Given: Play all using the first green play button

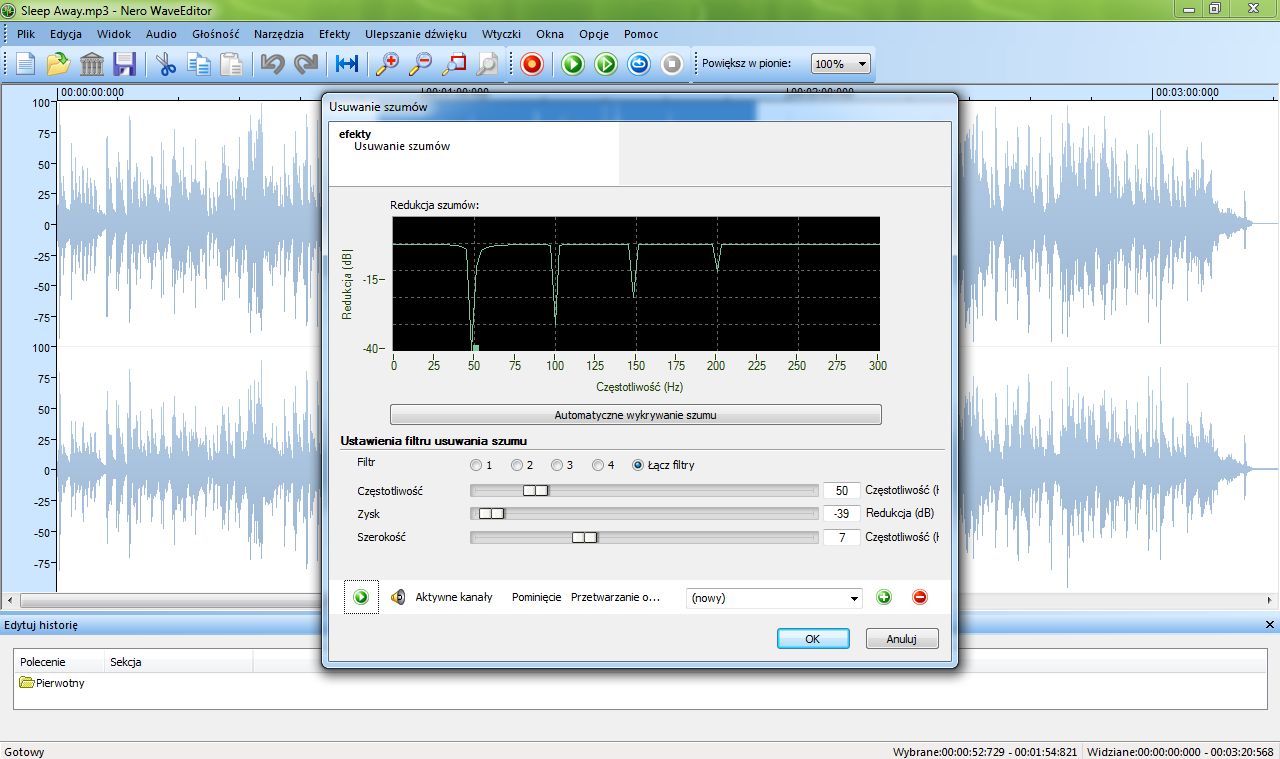Looking at the screenshot, I should click(573, 64).
